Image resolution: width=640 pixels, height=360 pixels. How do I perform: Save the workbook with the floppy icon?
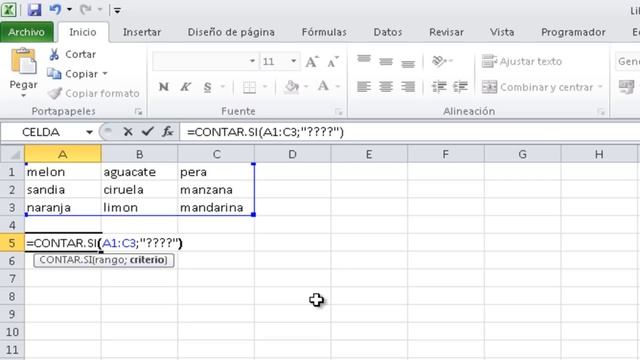point(34,9)
